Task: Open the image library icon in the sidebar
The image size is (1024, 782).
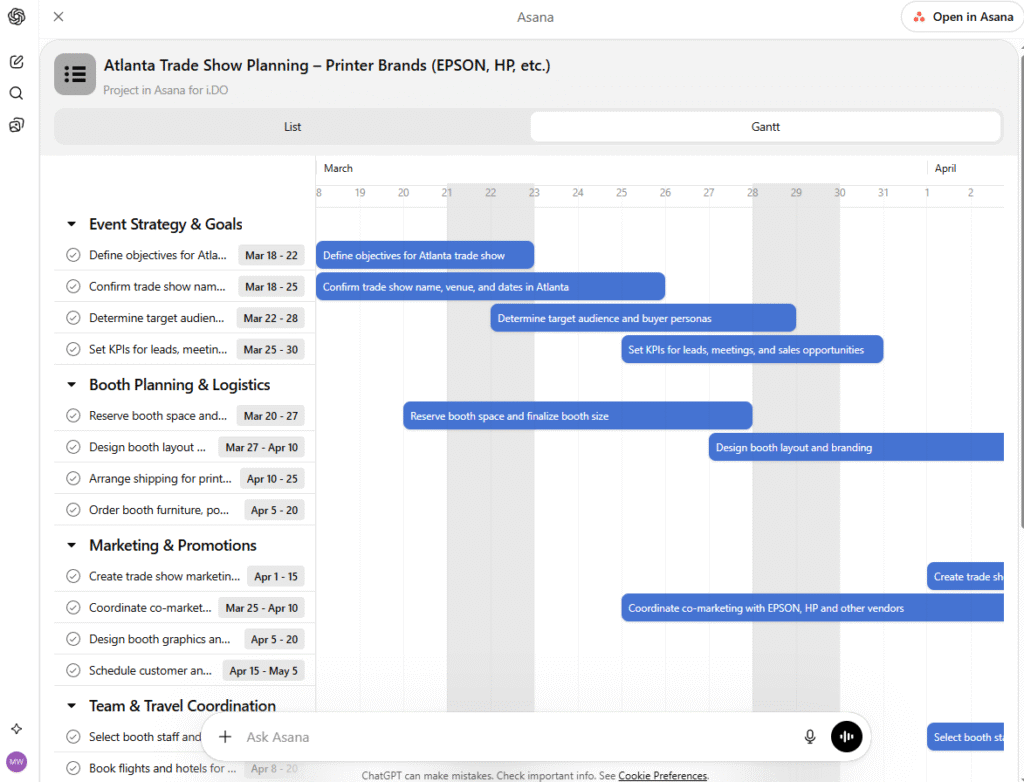Action: (16, 124)
